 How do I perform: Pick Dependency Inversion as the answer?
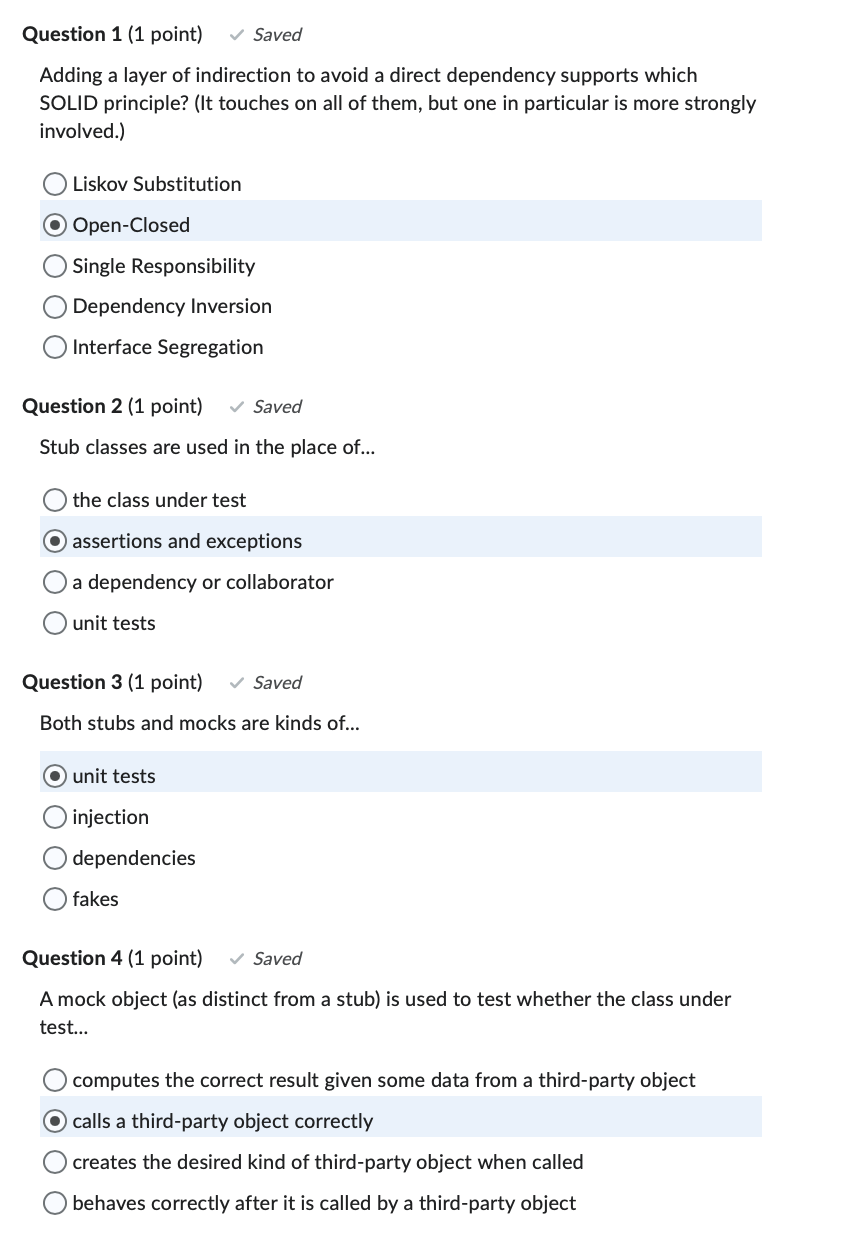(x=55, y=306)
